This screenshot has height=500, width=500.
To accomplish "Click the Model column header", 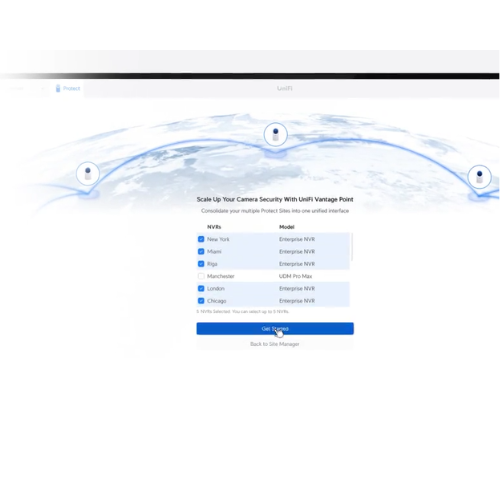I will (287, 227).
